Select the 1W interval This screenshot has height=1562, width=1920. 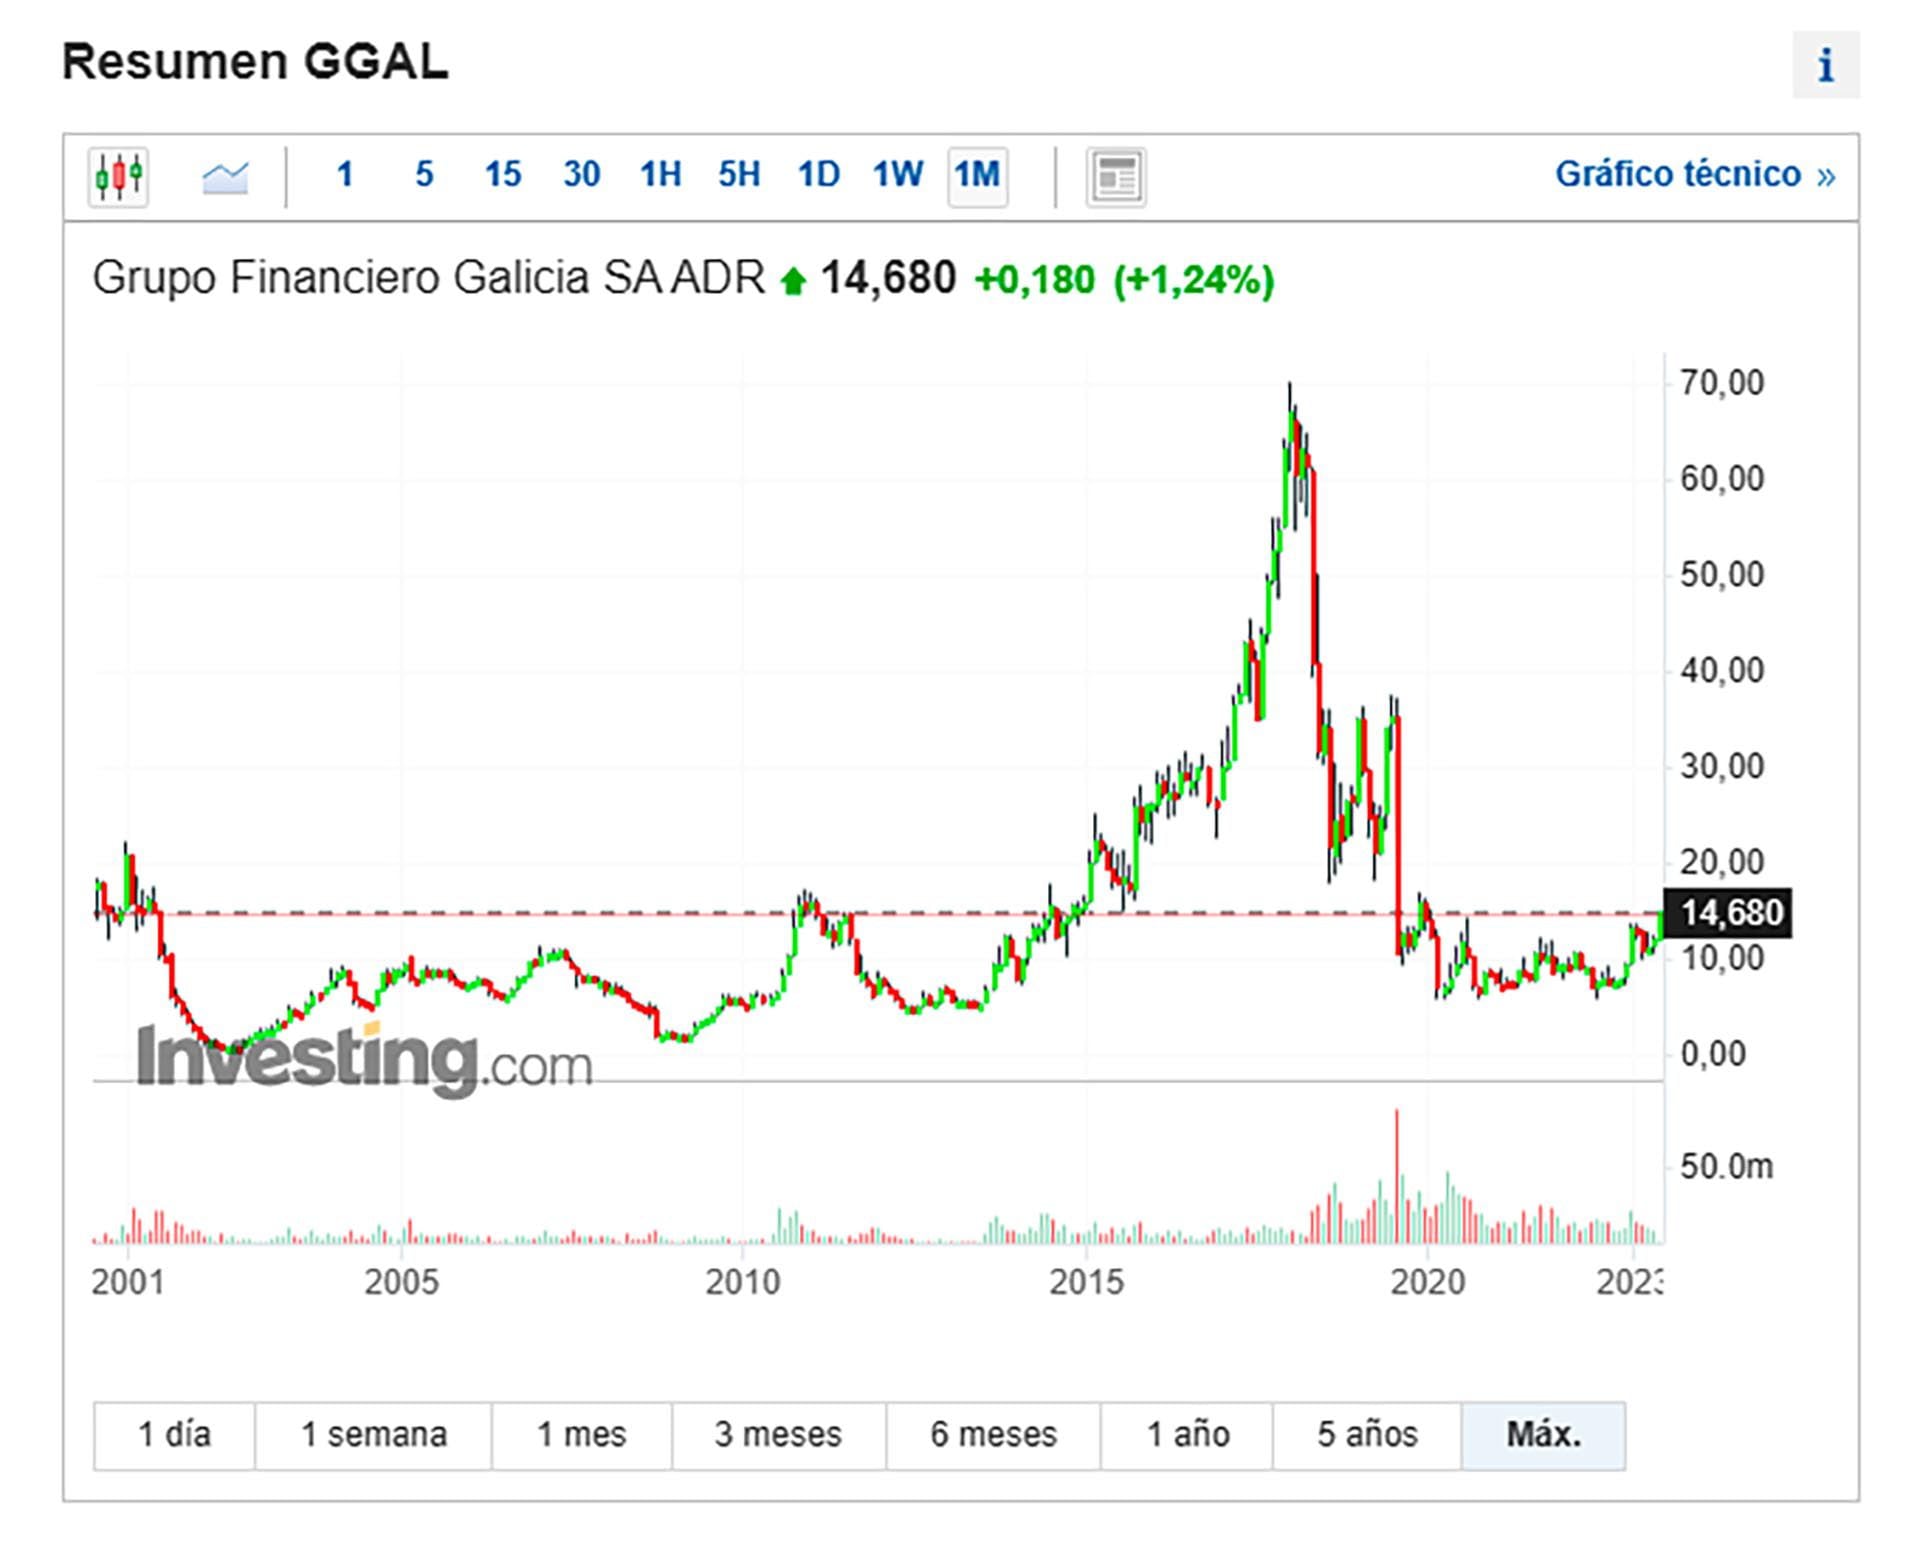click(897, 175)
